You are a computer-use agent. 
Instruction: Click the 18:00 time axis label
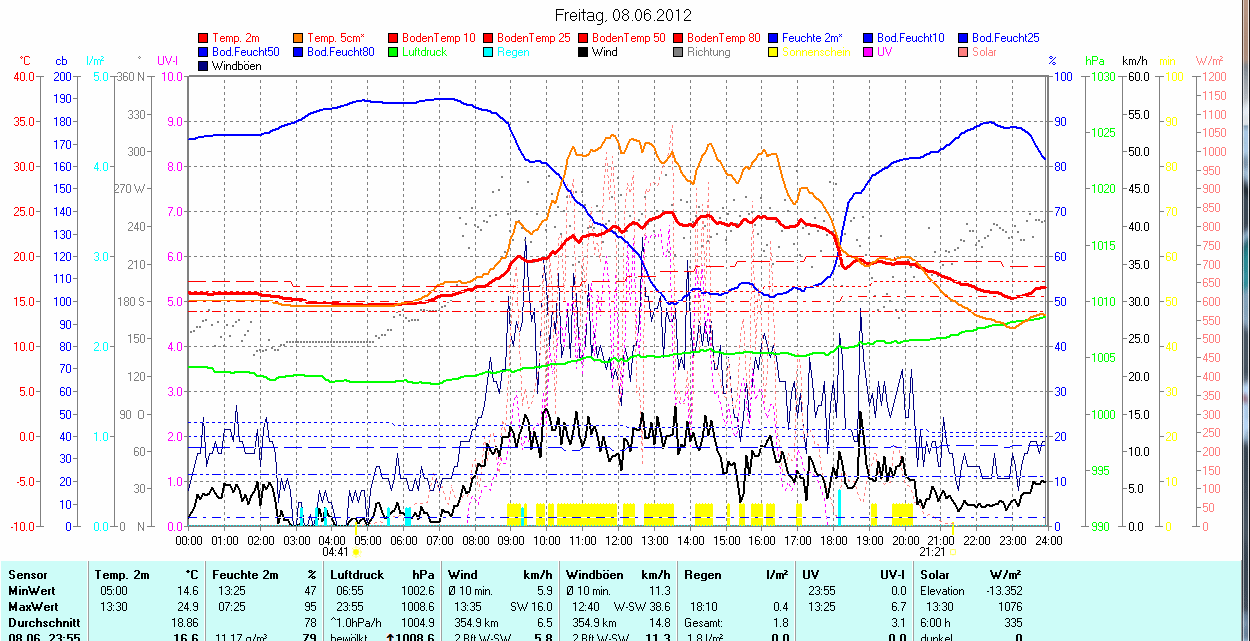tap(833, 540)
